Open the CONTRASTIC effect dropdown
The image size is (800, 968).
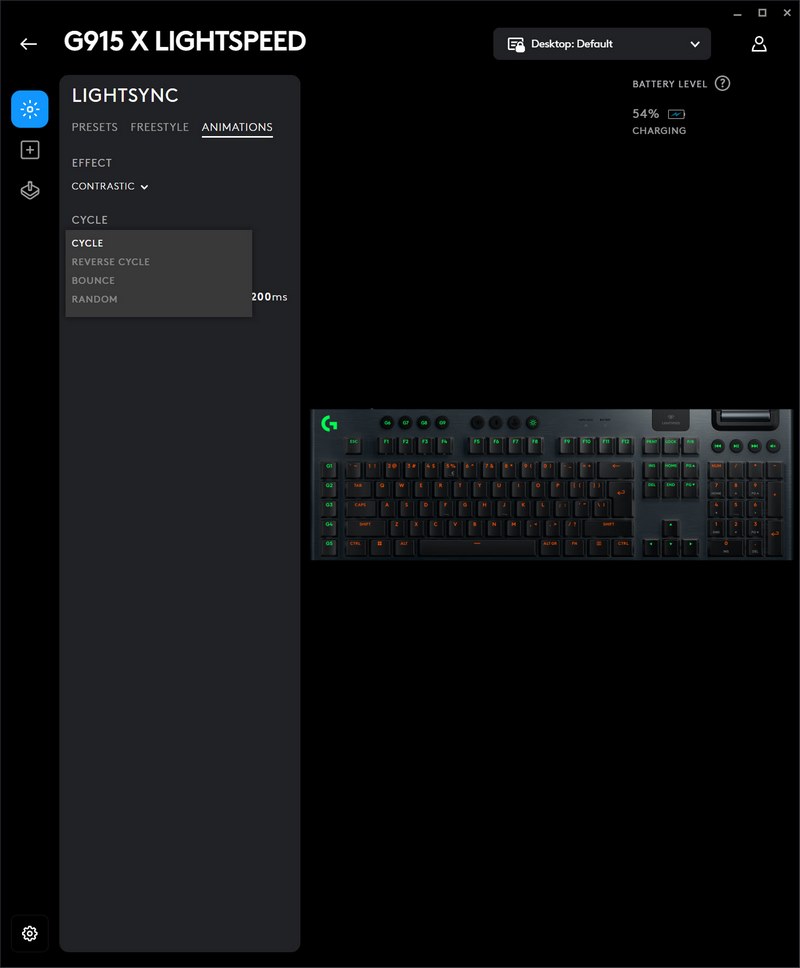(x=110, y=187)
